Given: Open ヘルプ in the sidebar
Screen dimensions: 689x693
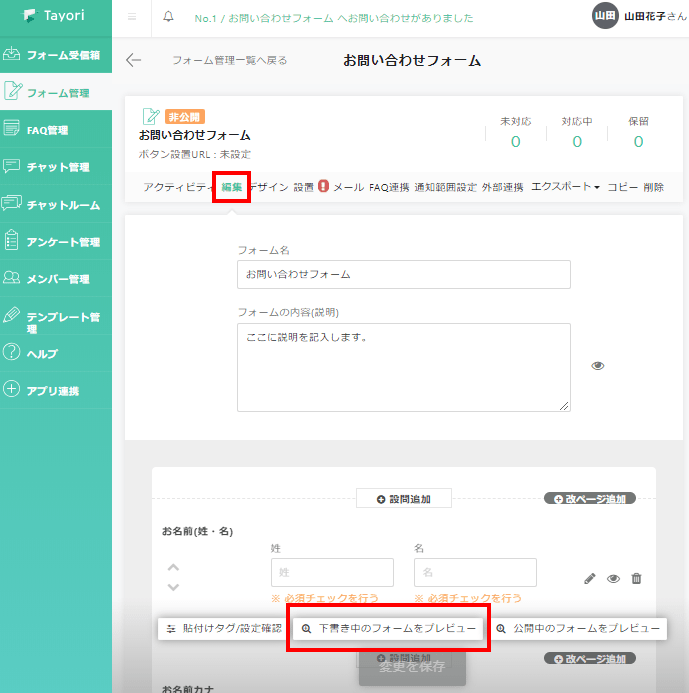Looking at the screenshot, I should point(42,353).
